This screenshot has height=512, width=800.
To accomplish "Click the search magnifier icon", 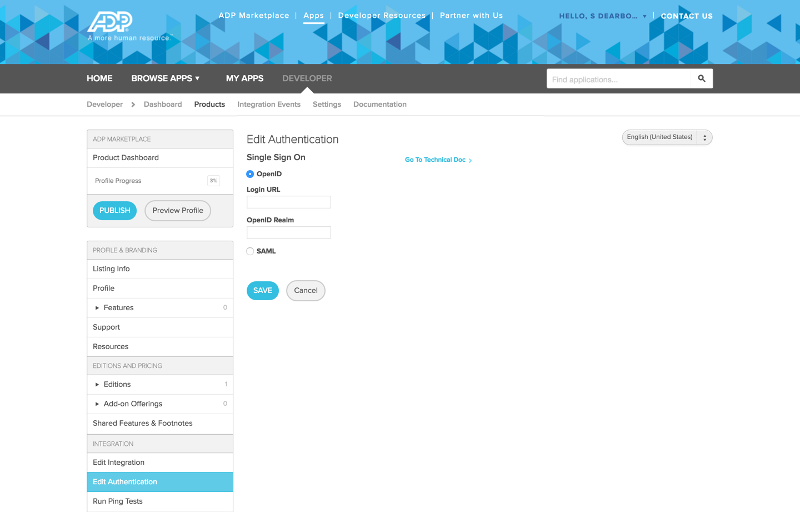I will 702,79.
